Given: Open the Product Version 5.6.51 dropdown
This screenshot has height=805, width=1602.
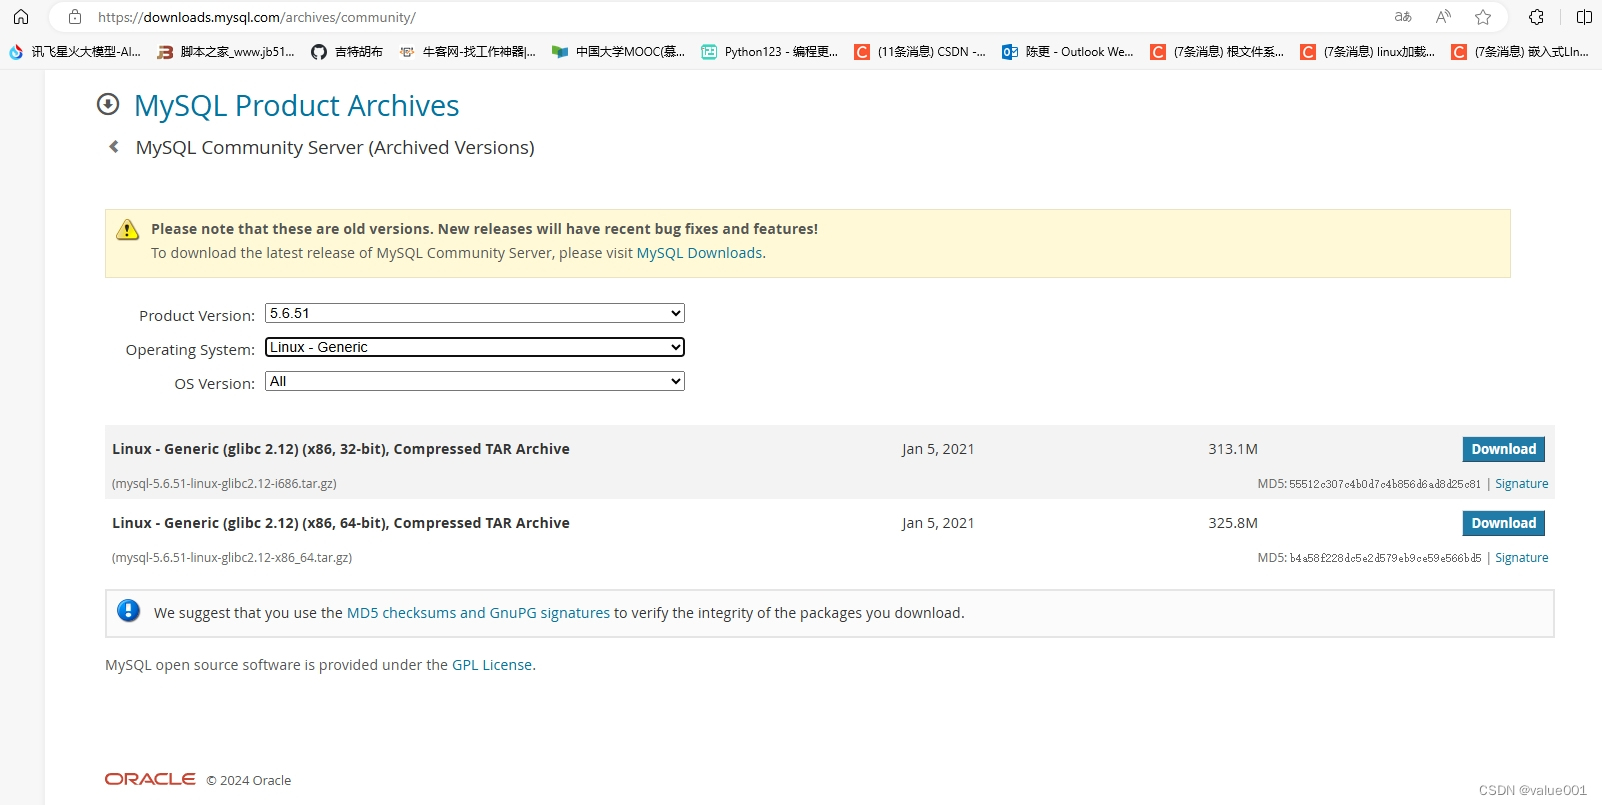Looking at the screenshot, I should tap(475, 313).
